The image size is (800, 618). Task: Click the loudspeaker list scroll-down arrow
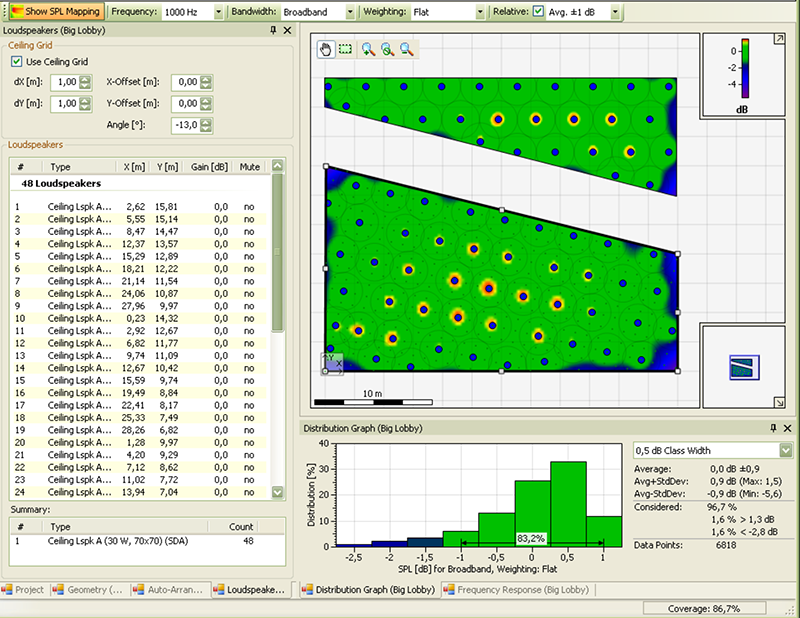[x=278, y=492]
